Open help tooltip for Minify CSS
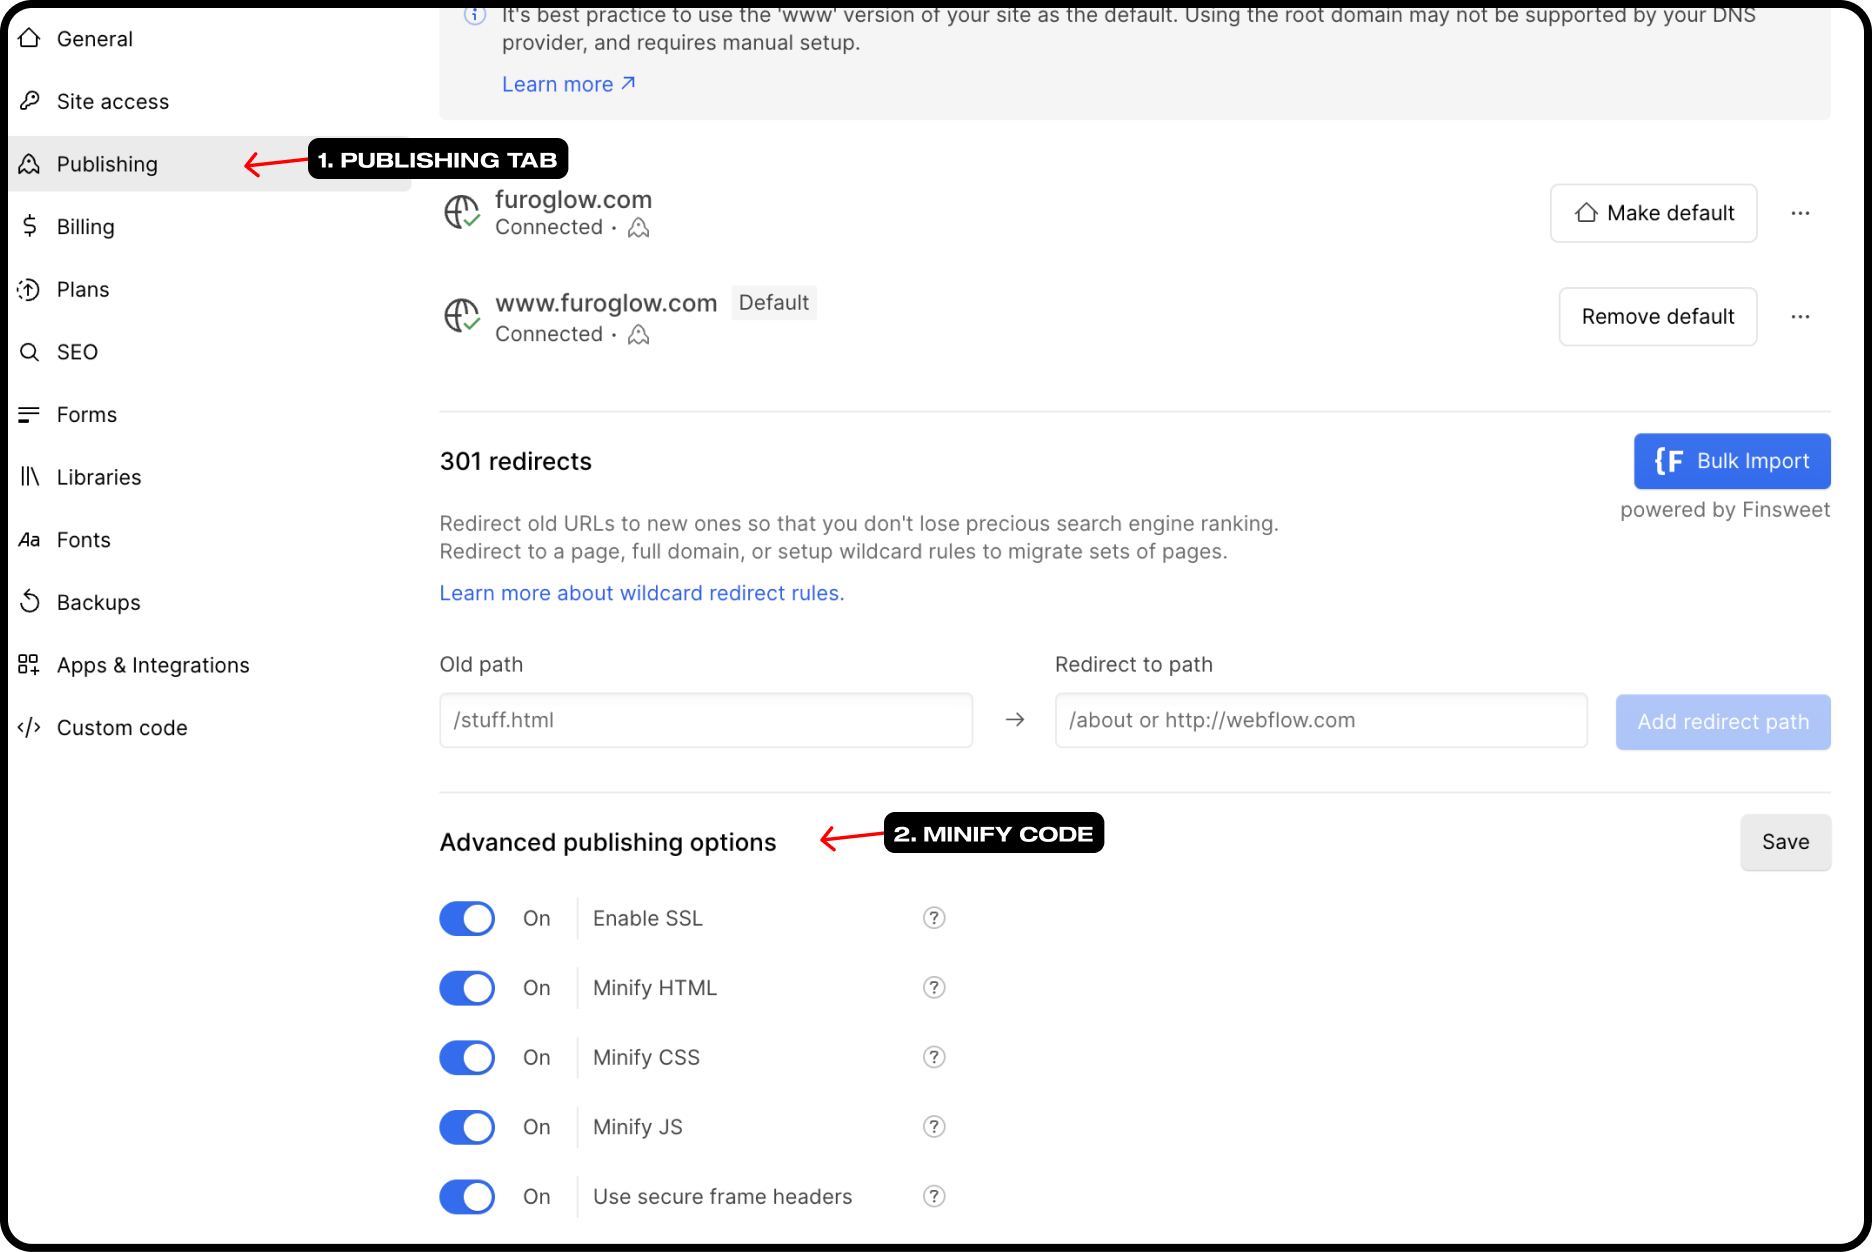The image size is (1872, 1252). 934,1057
